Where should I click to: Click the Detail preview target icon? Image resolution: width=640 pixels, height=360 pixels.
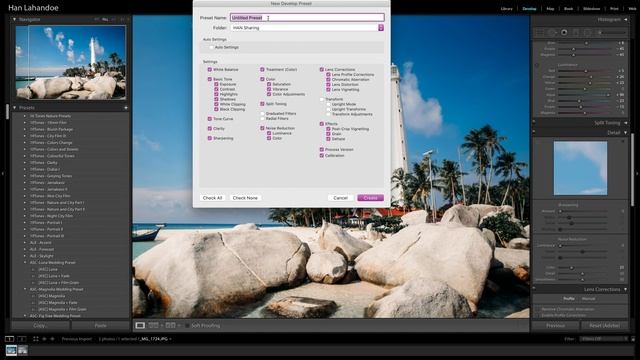tap(622, 141)
